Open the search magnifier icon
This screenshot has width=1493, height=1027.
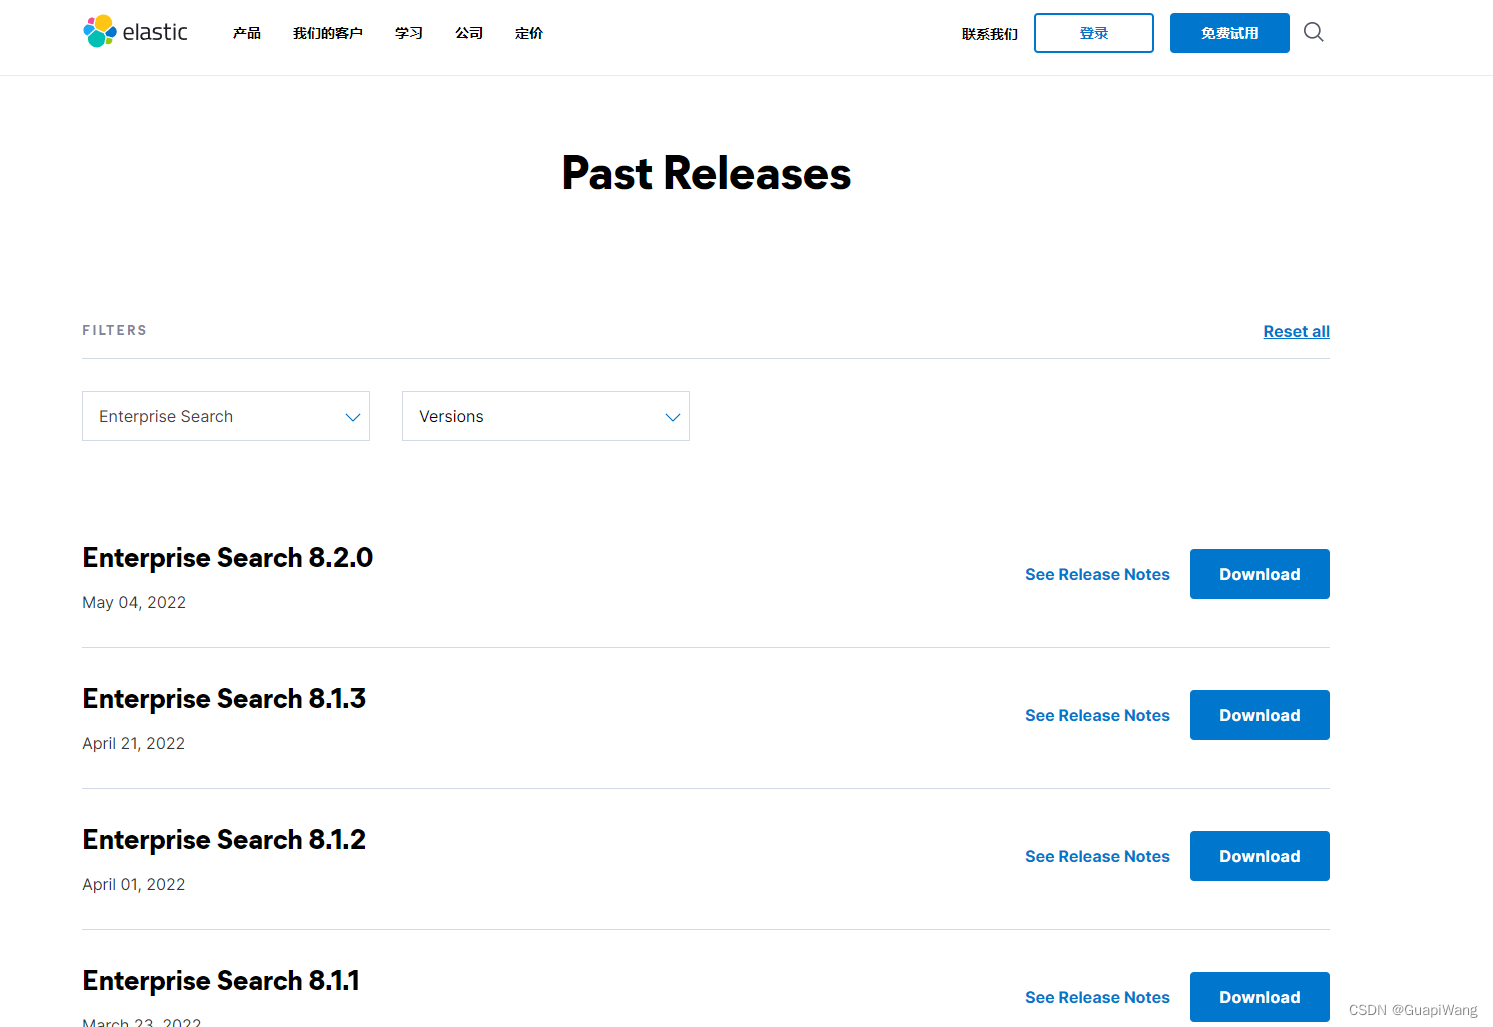[1313, 32]
